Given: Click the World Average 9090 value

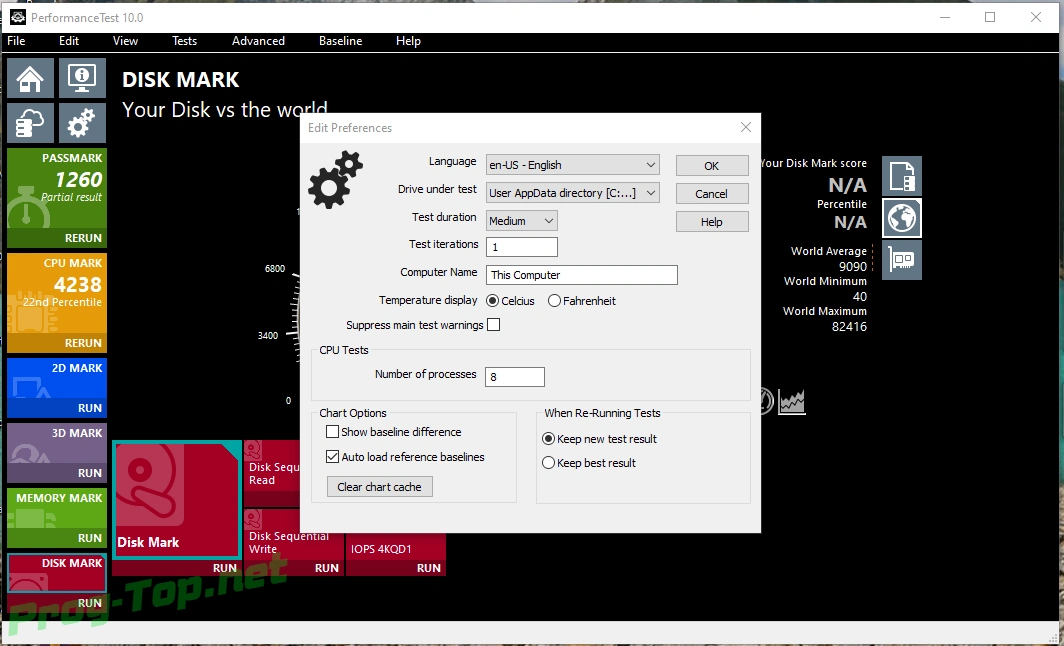Looking at the screenshot, I should [852, 267].
